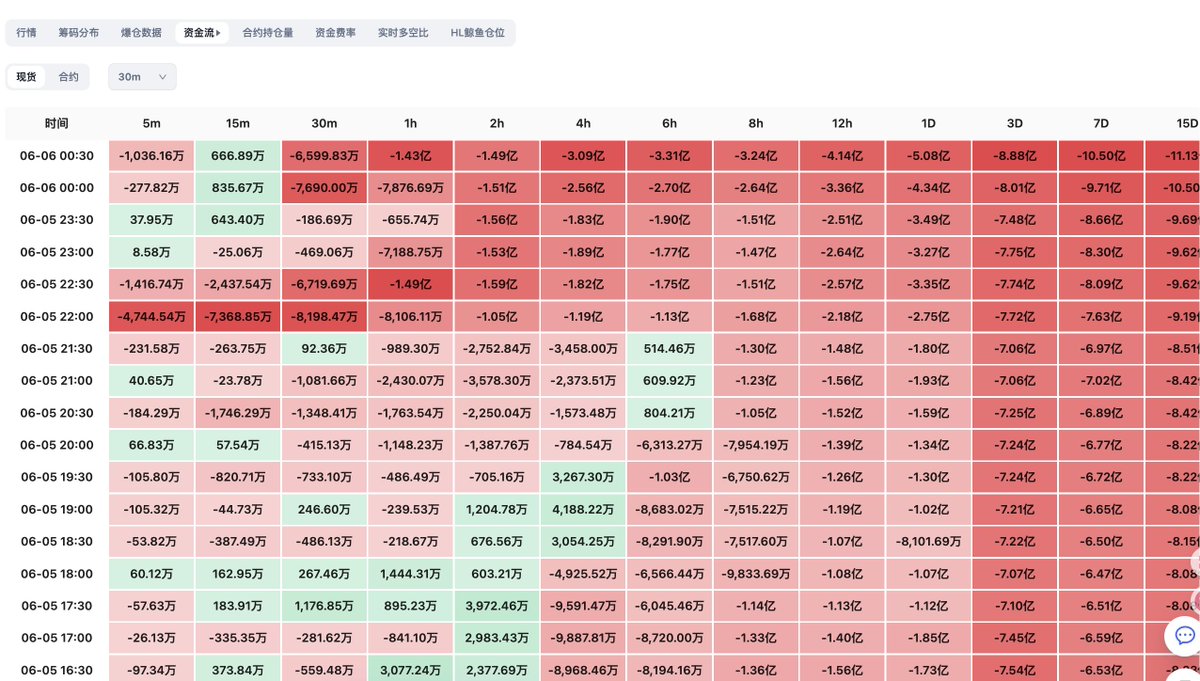
Task: Click the 609.92万 cell
Action: [x=669, y=381]
